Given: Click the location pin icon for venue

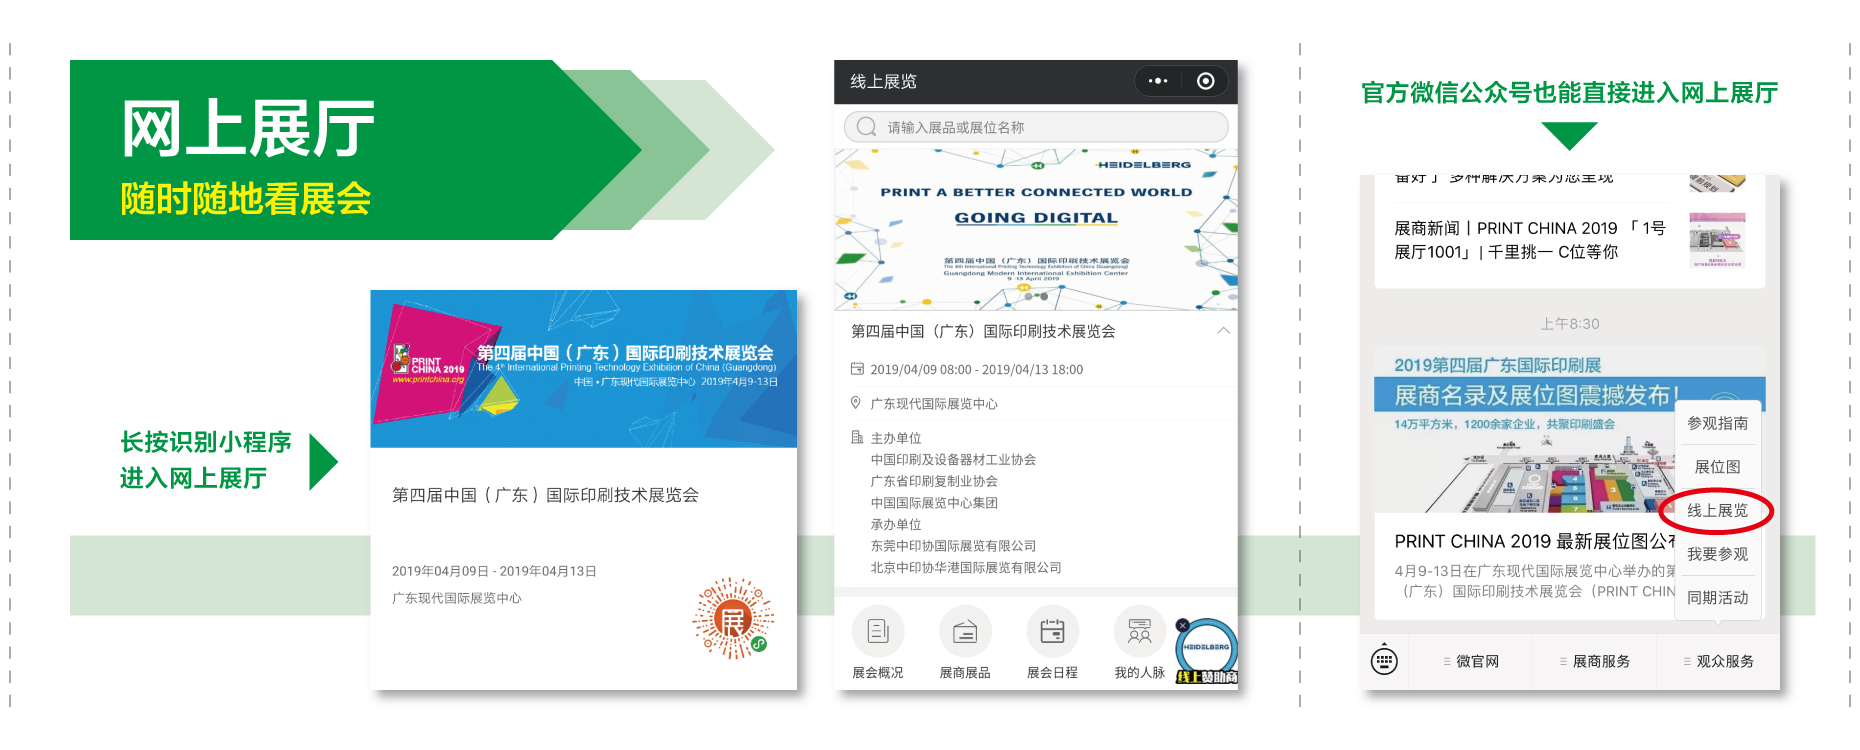Looking at the screenshot, I should (856, 403).
